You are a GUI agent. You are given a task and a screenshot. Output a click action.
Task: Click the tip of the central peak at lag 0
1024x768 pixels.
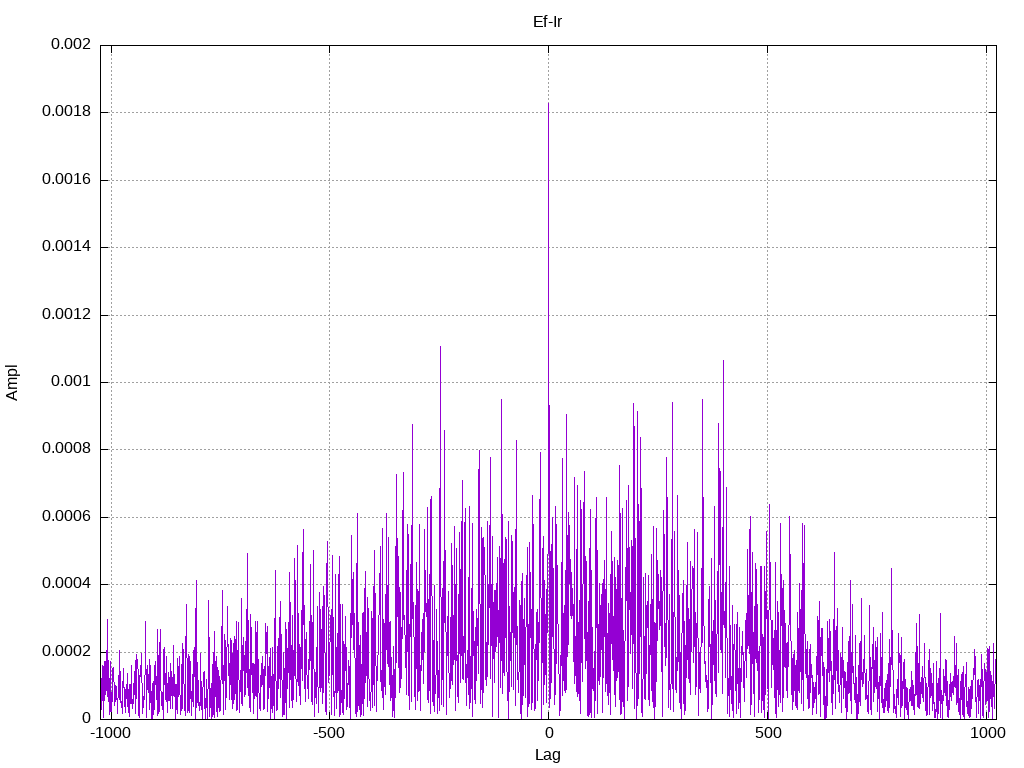click(x=548, y=103)
